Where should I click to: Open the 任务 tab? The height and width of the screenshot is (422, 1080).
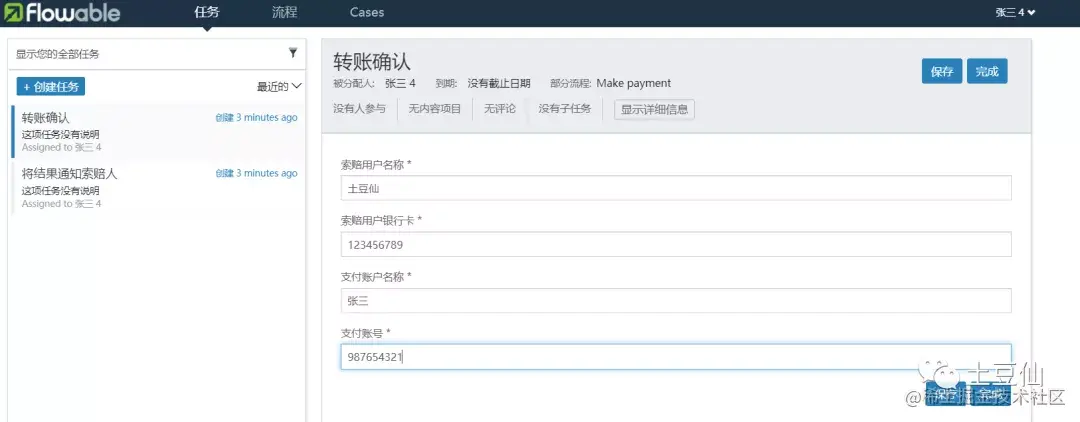207,12
